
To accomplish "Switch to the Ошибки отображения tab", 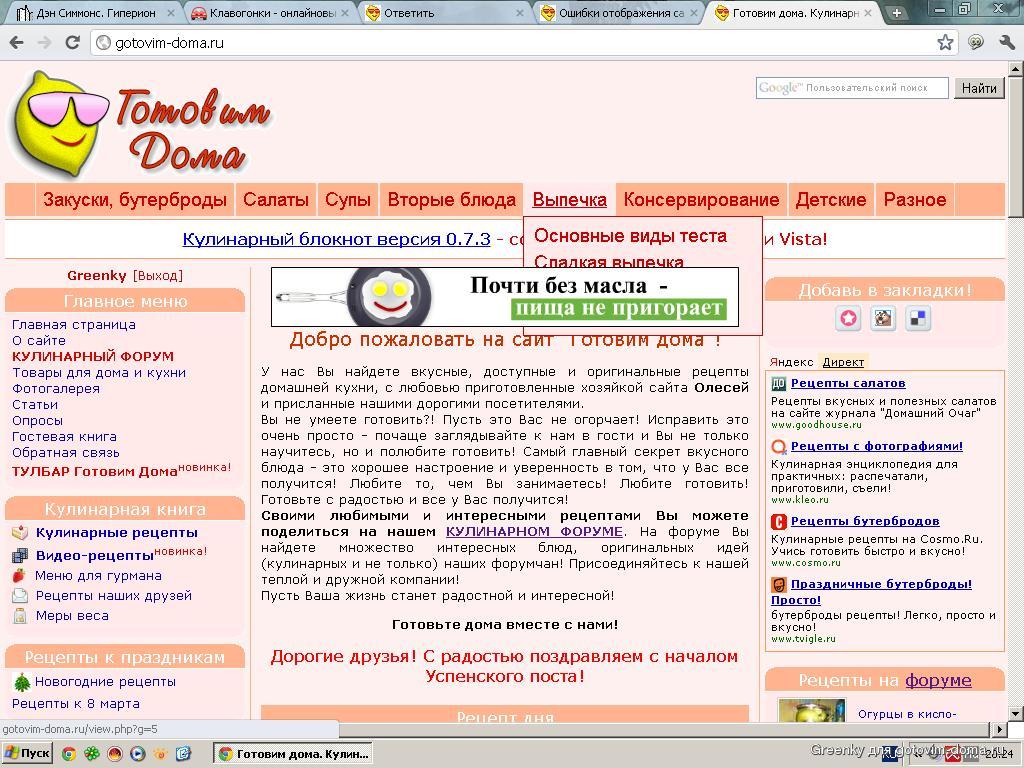I will tap(621, 12).
